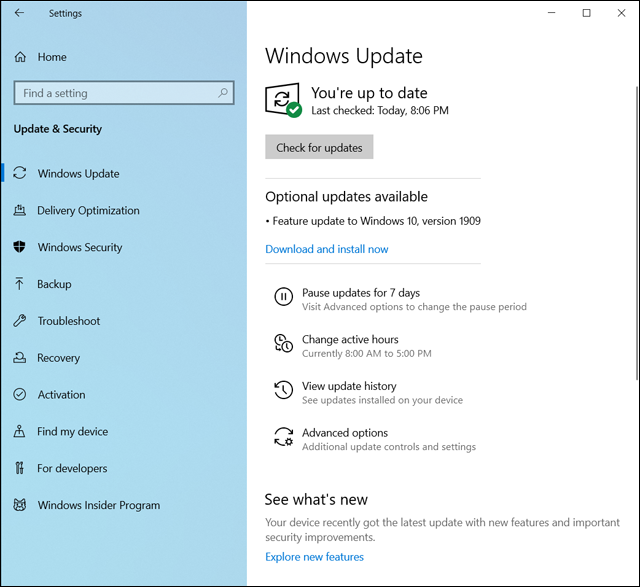This screenshot has width=640, height=587.
Task: Click the update status icon with green check
Action: point(283,100)
